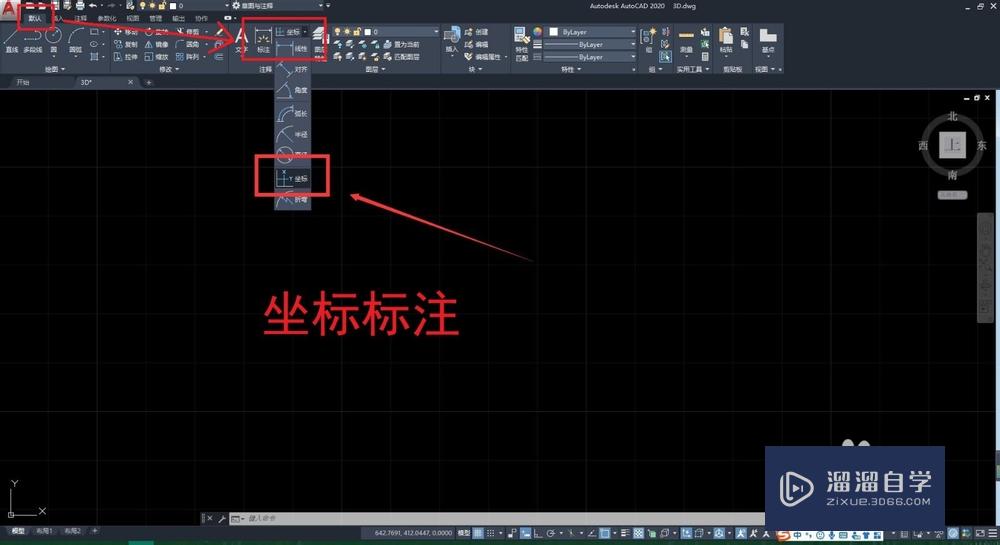Choose Radius (半径) dimension from the list
Viewport: 1000px width, 545px height.
coord(293,134)
